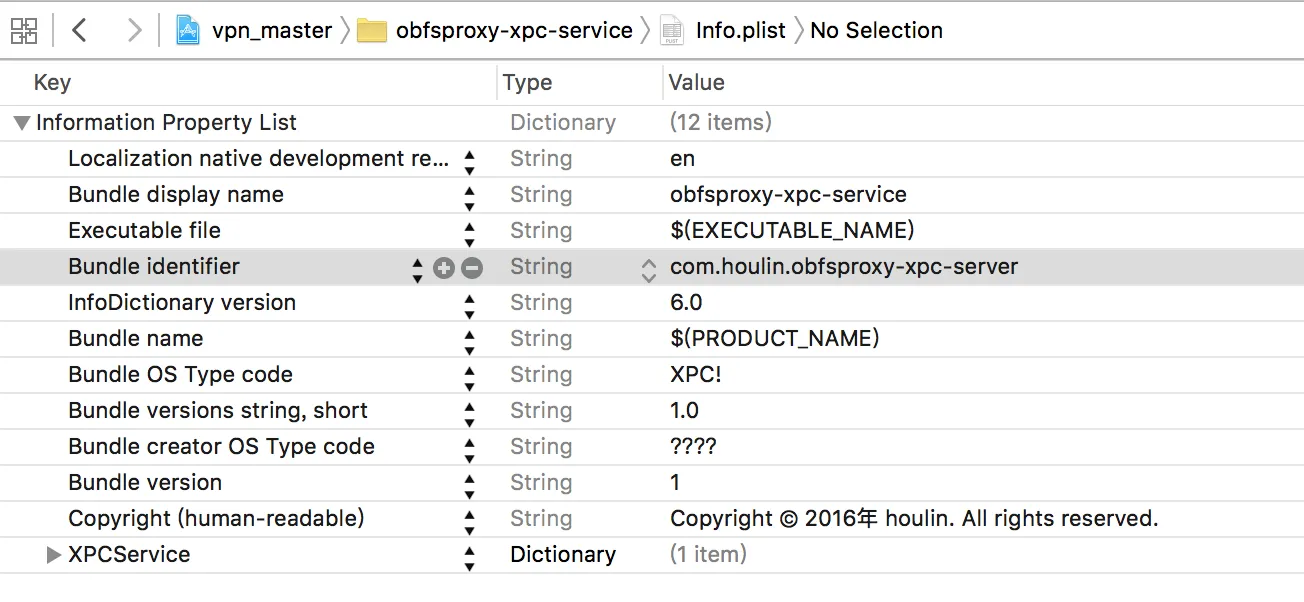The image size is (1304, 602).
Task: Click the Key column header
Action: [52, 83]
